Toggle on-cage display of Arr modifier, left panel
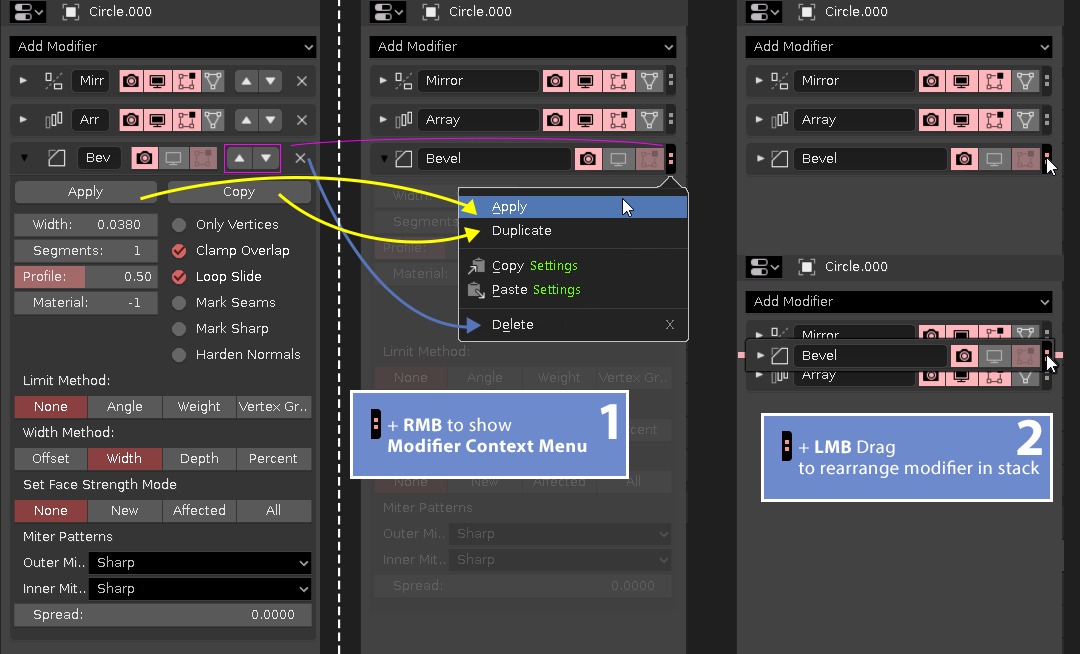This screenshot has height=654, width=1080. (x=213, y=120)
